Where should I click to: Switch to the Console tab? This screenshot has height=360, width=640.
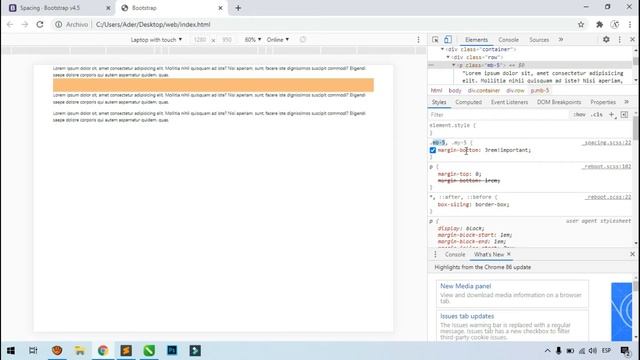[x=508, y=40]
